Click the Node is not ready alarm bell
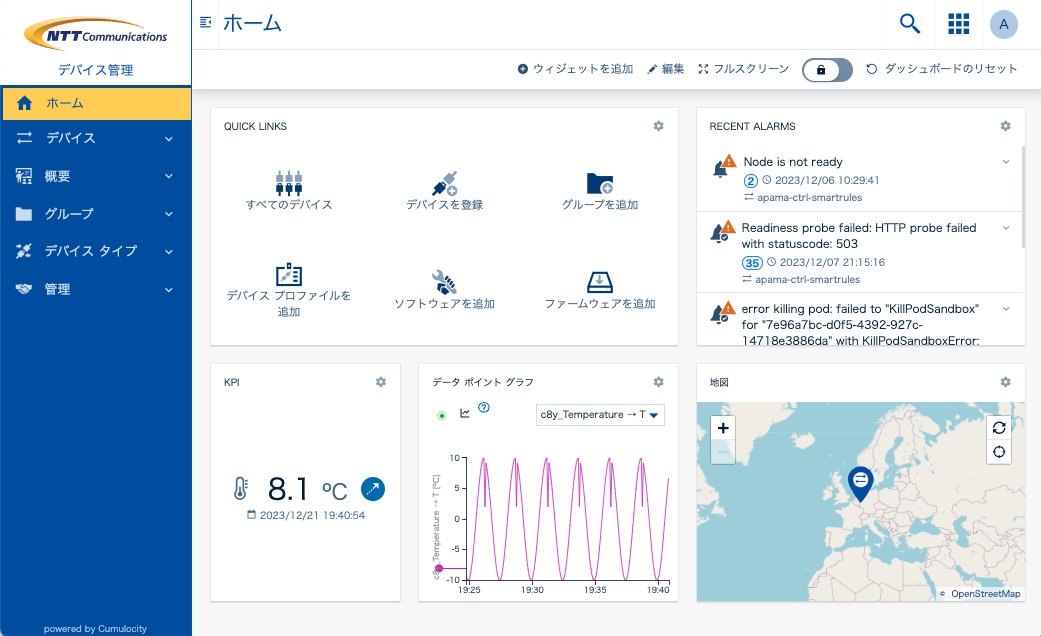1041x636 pixels. pos(724,166)
